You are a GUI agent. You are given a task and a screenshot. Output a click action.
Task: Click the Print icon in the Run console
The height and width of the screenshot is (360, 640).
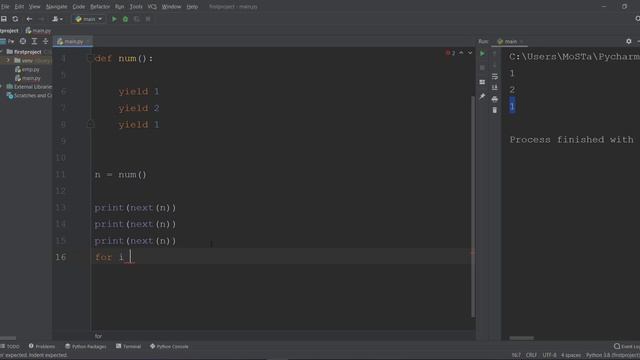[x=494, y=99]
